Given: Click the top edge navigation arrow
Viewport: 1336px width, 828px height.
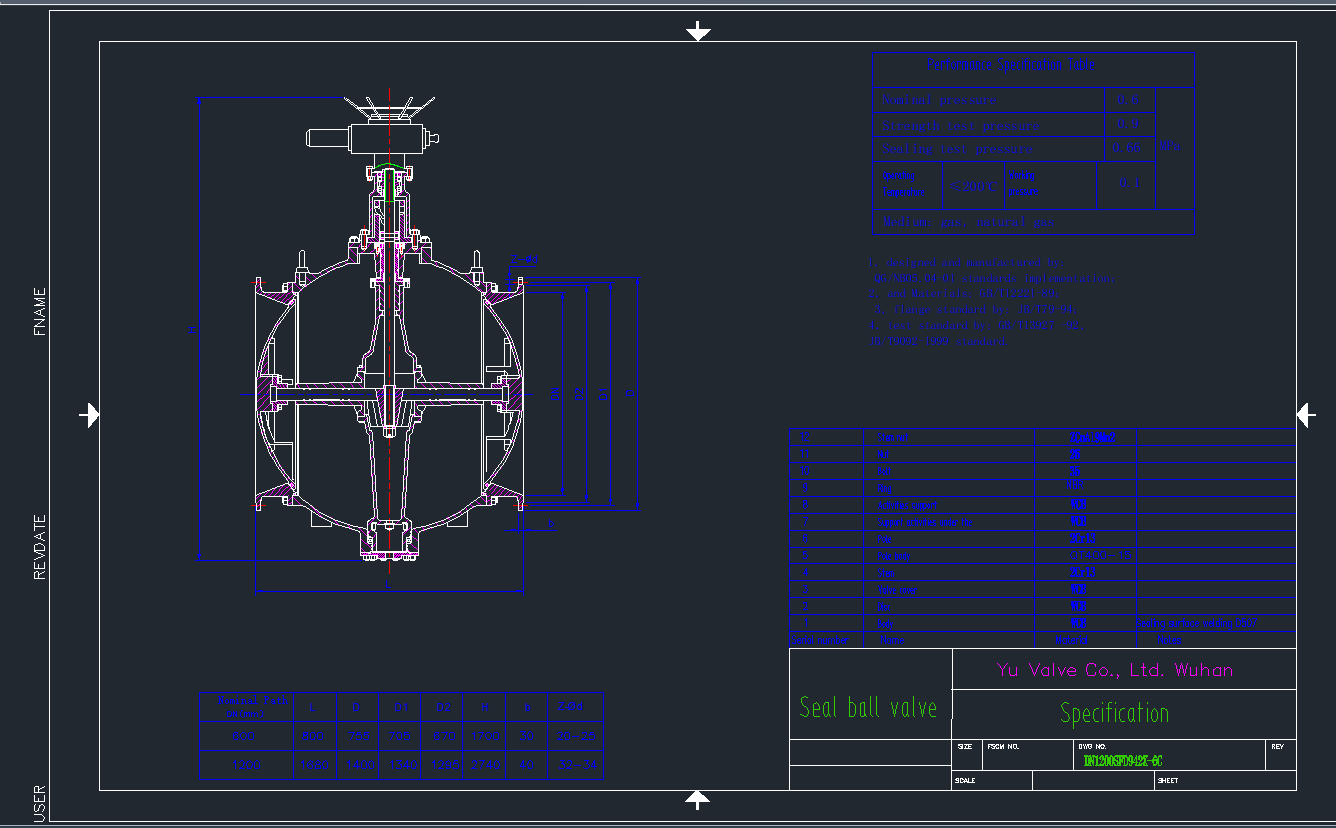Looking at the screenshot, I should (x=698, y=29).
